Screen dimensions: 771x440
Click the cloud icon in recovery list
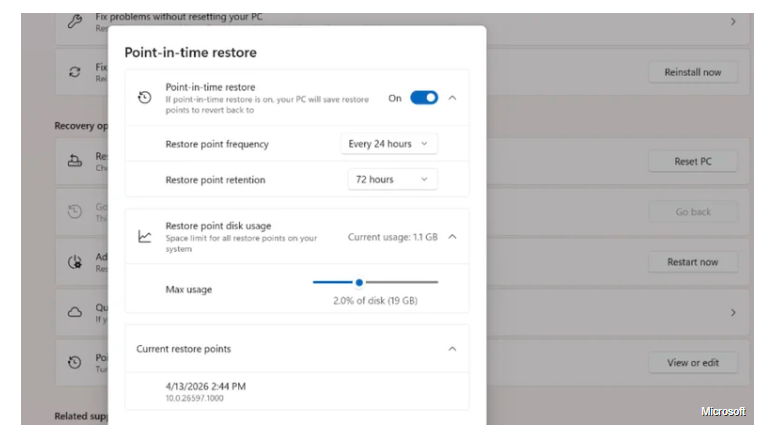pyautogui.click(x=75, y=312)
